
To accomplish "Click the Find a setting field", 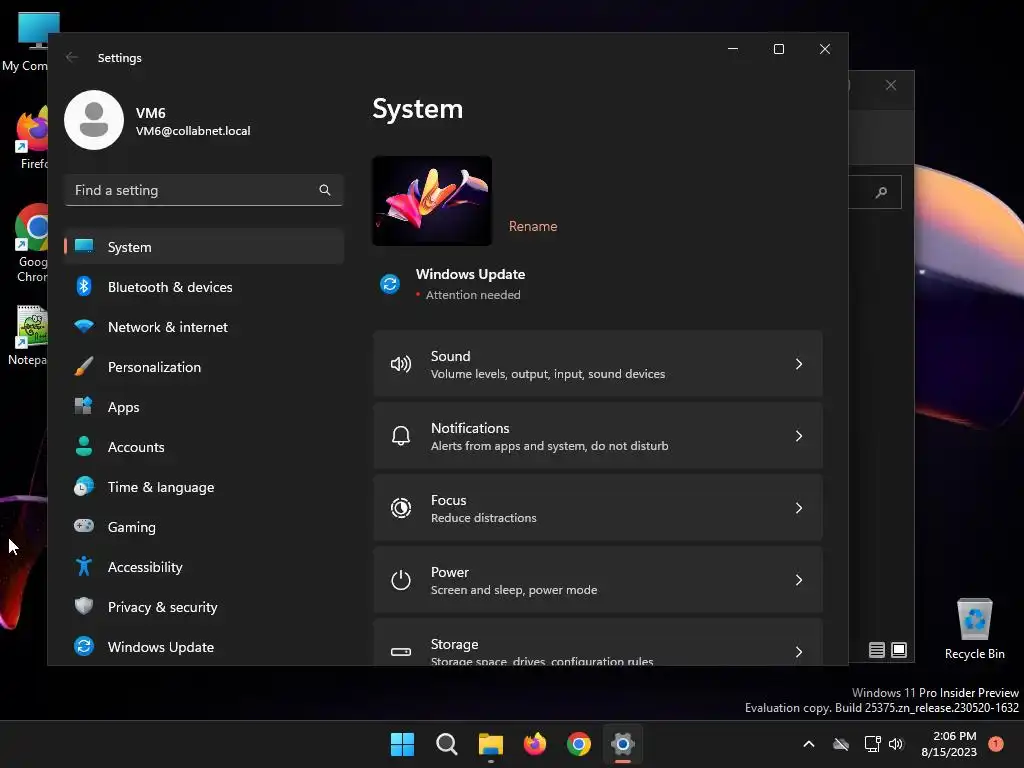I will point(204,190).
